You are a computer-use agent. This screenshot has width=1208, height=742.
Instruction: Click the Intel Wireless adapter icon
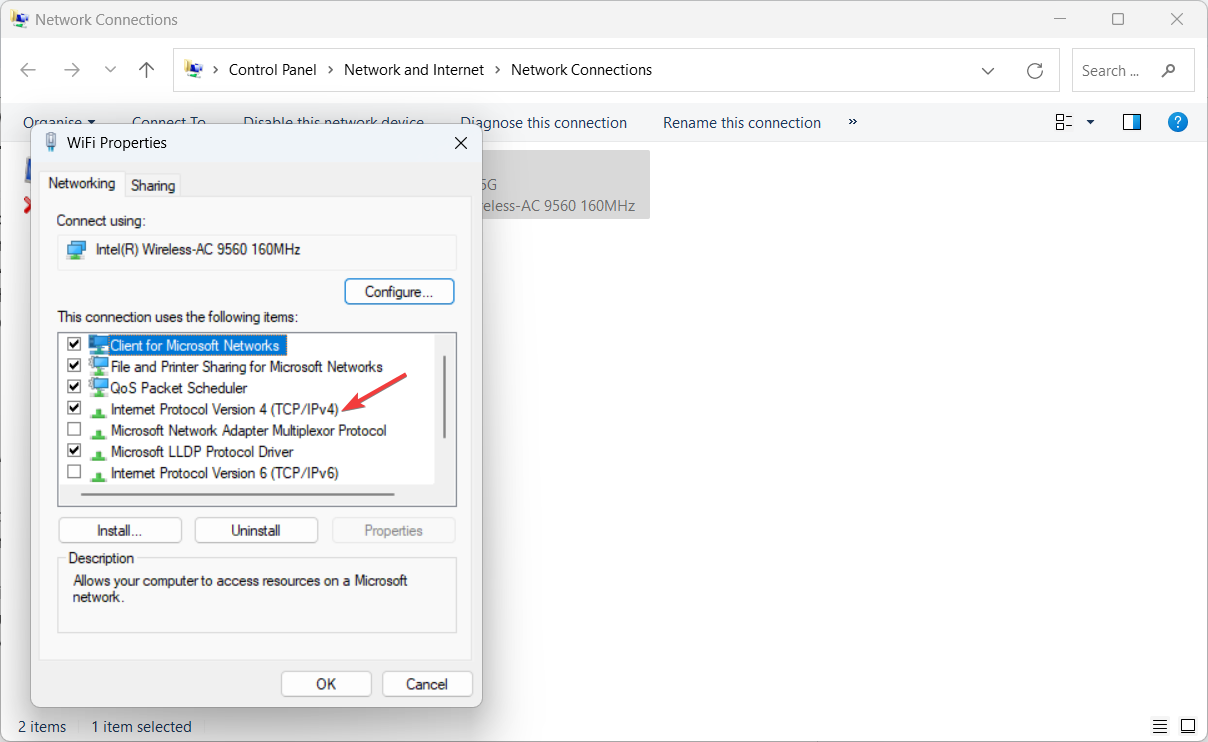76,250
